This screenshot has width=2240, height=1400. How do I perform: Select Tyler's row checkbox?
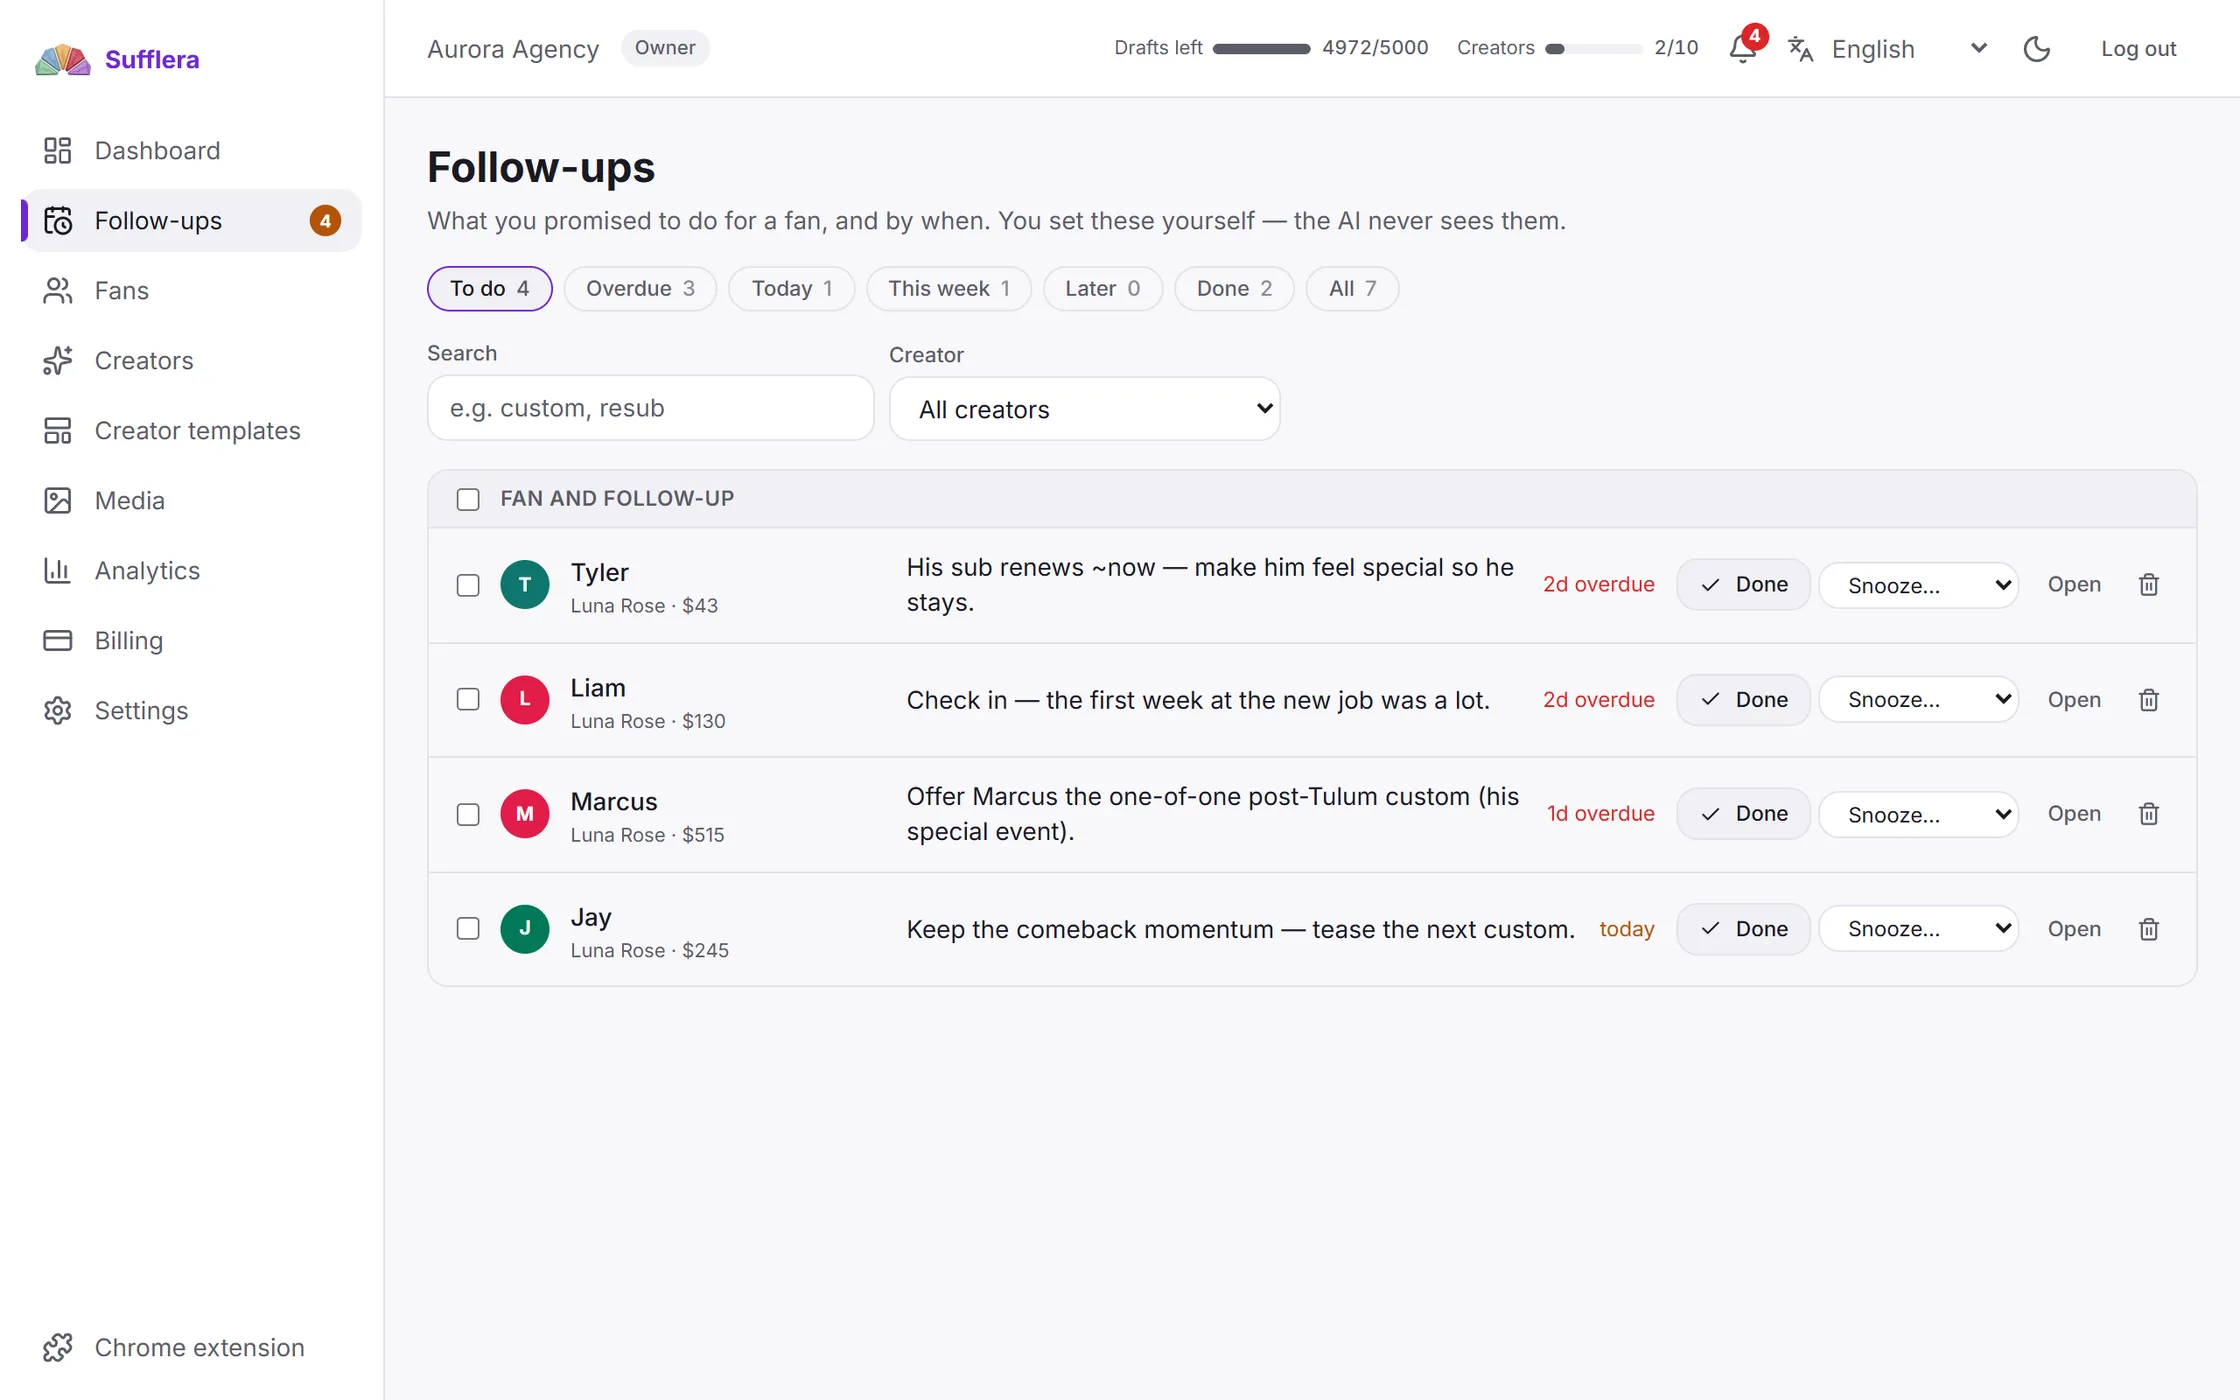(x=468, y=585)
